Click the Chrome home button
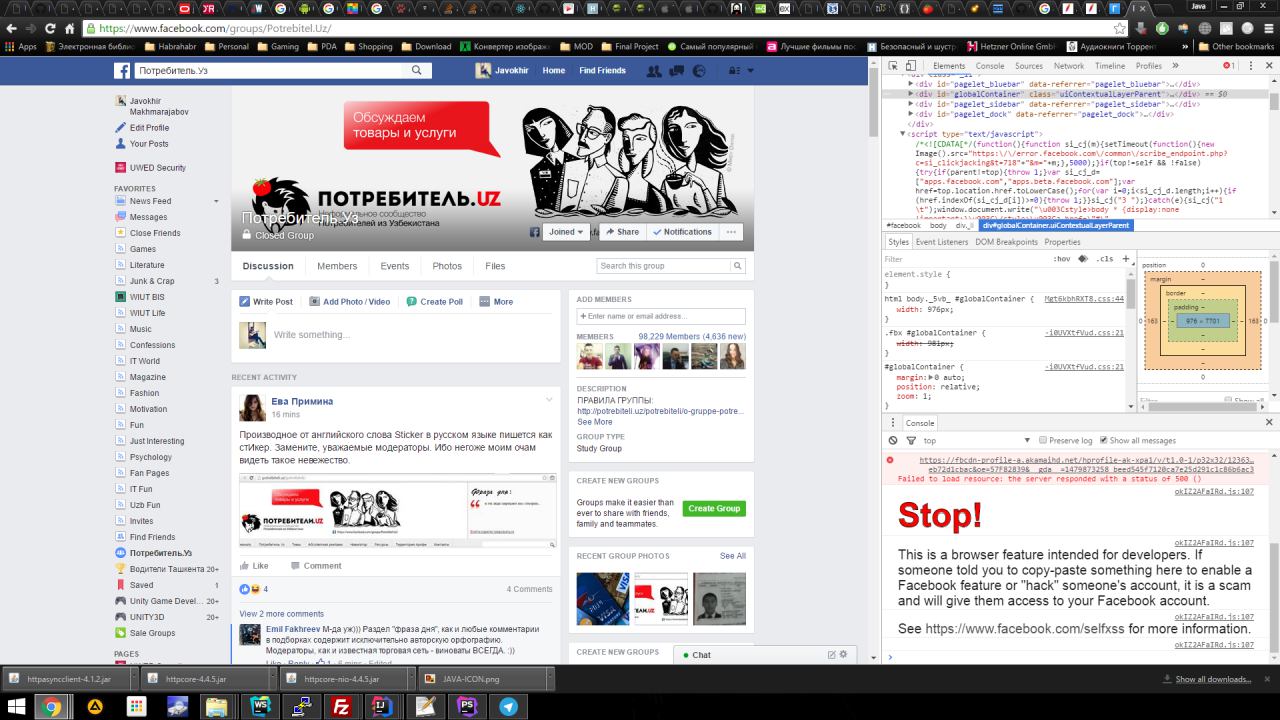This screenshot has height=720, width=1280. [69, 29]
